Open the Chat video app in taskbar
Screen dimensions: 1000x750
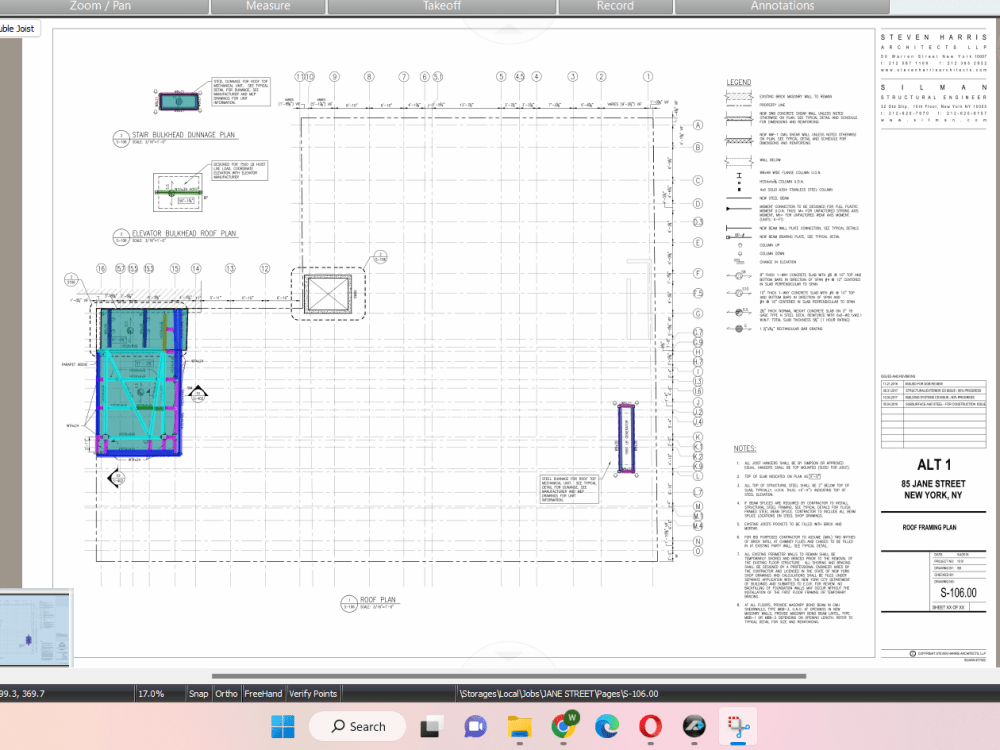click(475, 726)
